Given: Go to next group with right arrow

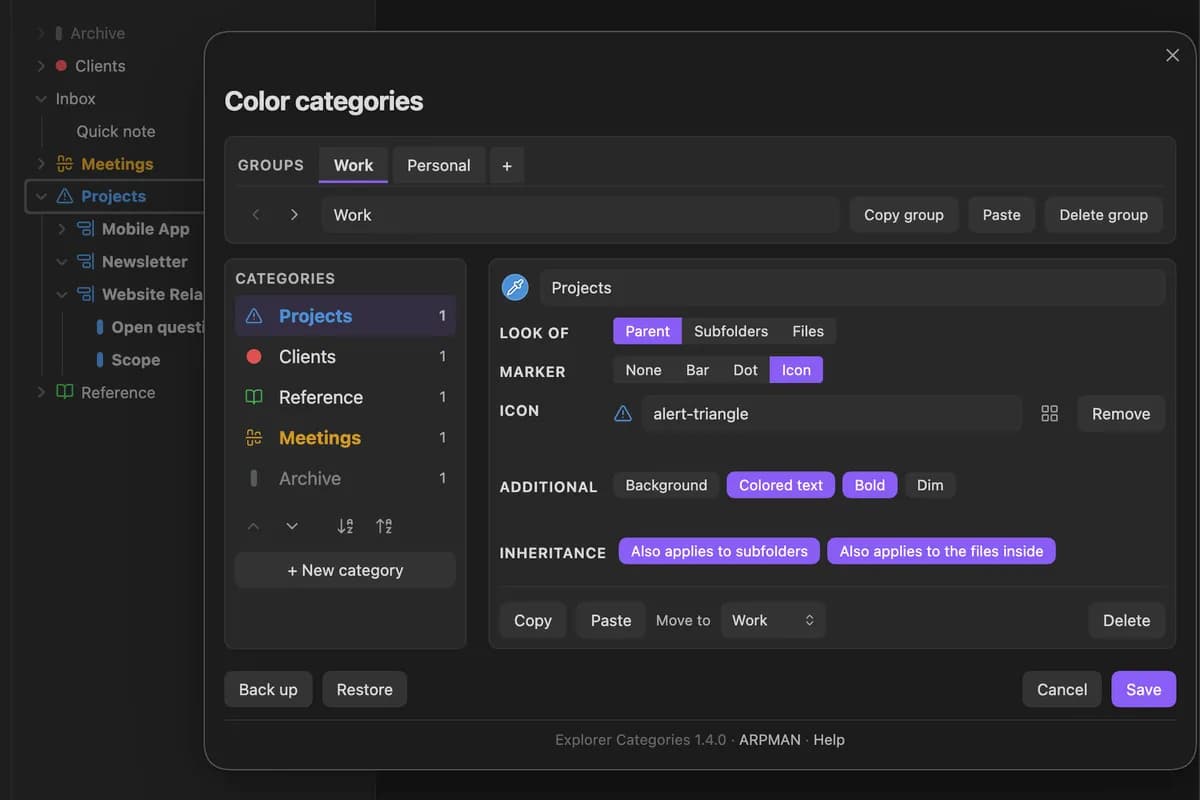Looking at the screenshot, I should 294,215.
